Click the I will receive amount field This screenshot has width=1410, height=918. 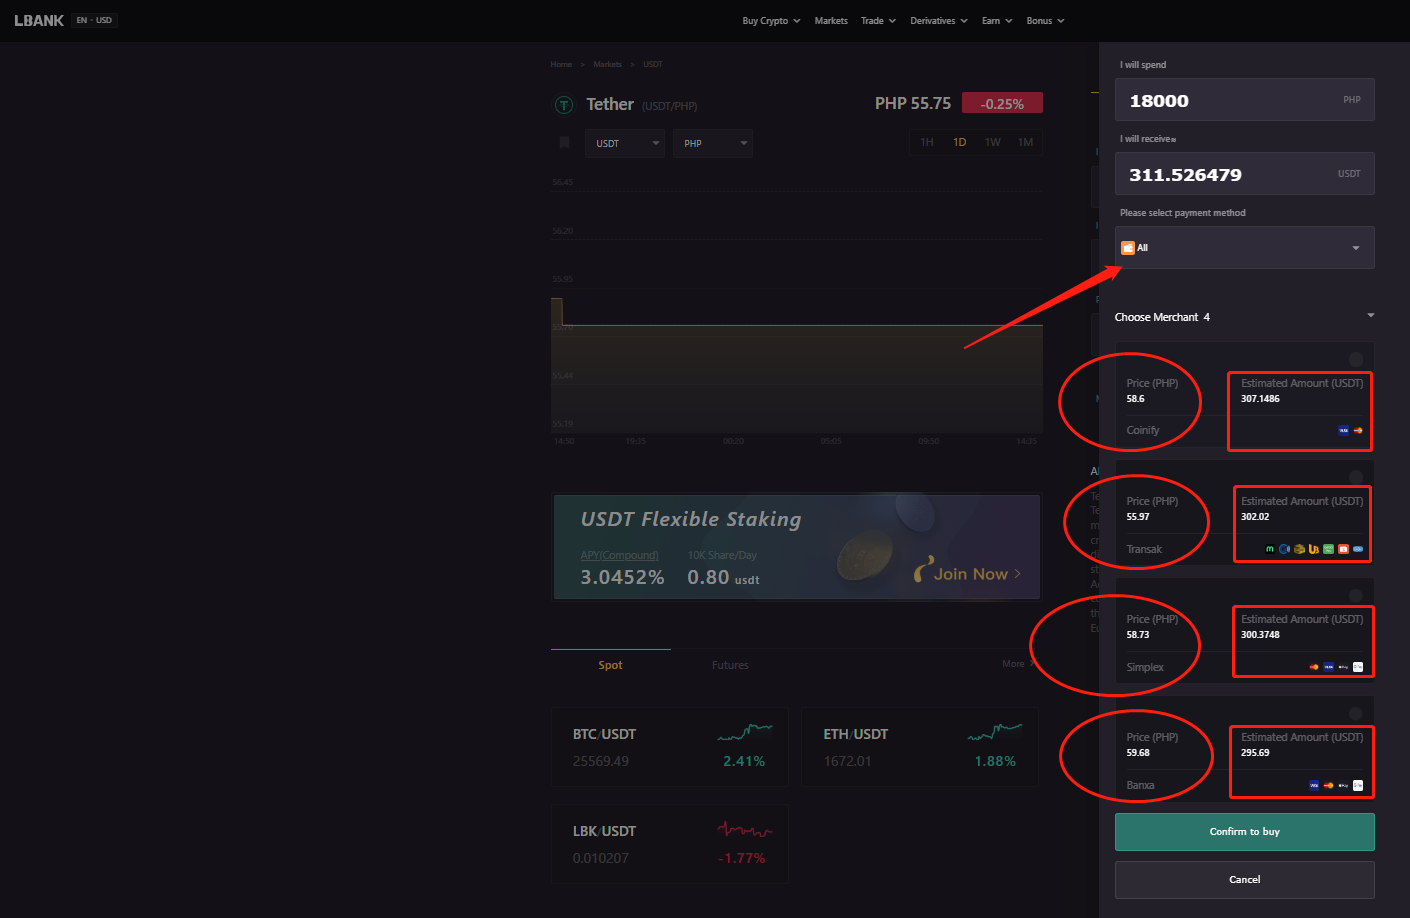1245,174
